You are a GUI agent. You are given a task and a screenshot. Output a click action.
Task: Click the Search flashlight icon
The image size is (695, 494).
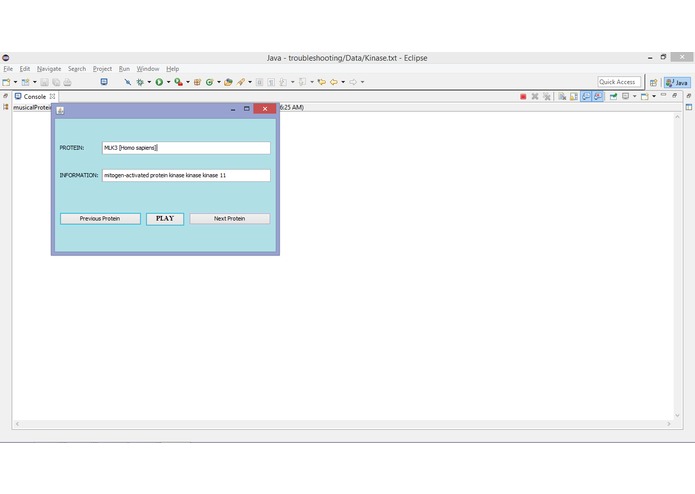[241, 82]
